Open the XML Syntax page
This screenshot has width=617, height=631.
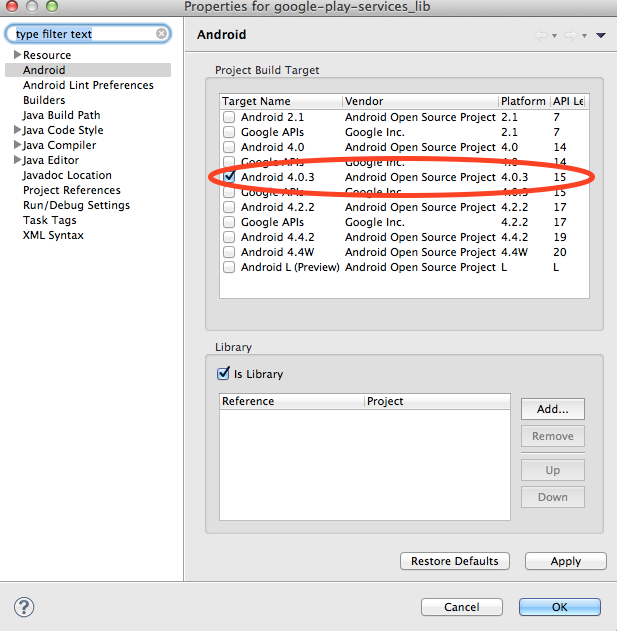53,235
